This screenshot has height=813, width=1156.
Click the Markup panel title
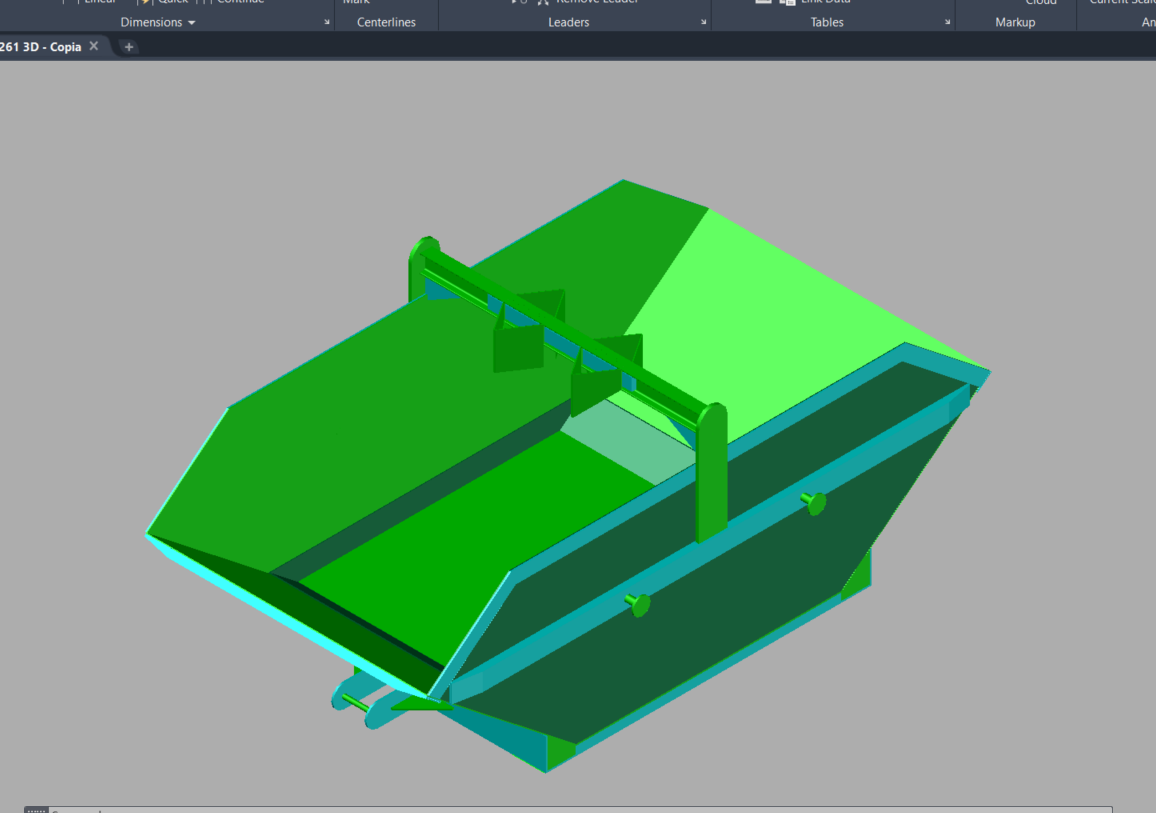click(1015, 22)
